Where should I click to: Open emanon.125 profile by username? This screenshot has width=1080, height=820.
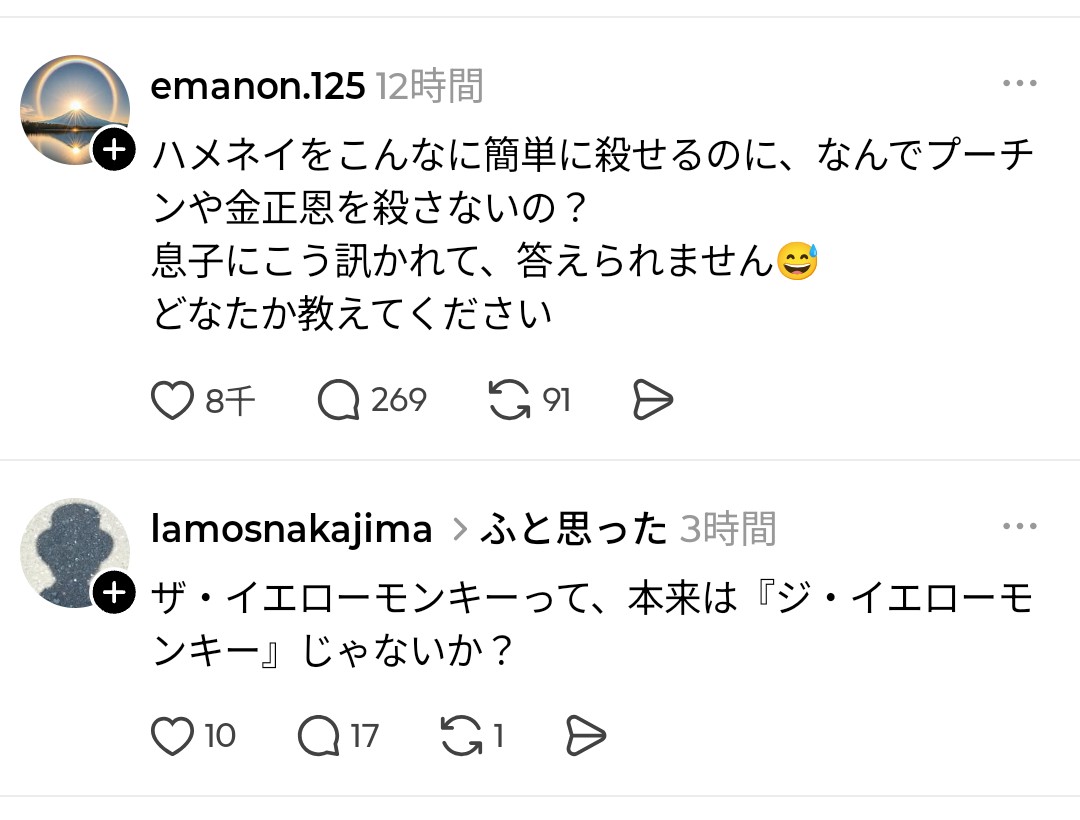[257, 87]
